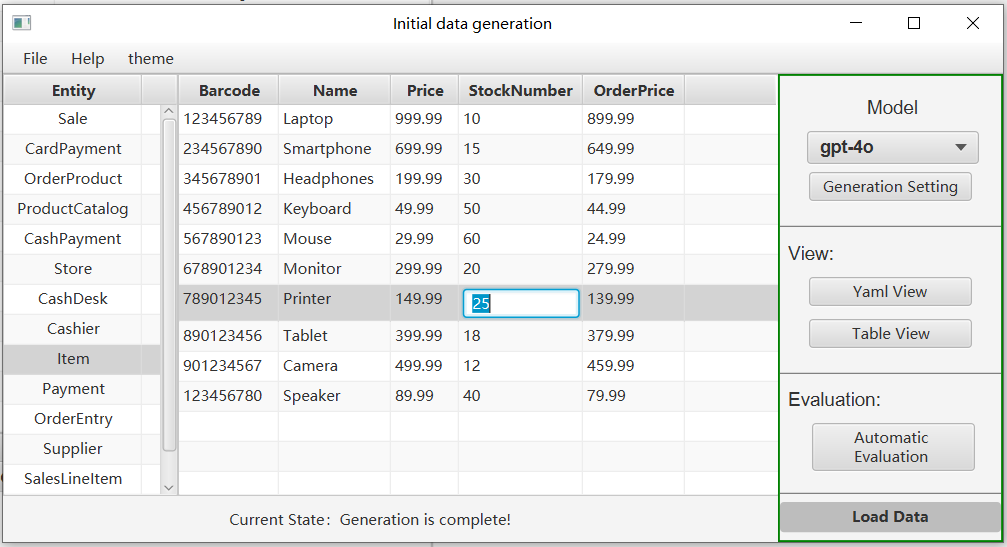
Task: Open the File menu
Action: [35, 59]
